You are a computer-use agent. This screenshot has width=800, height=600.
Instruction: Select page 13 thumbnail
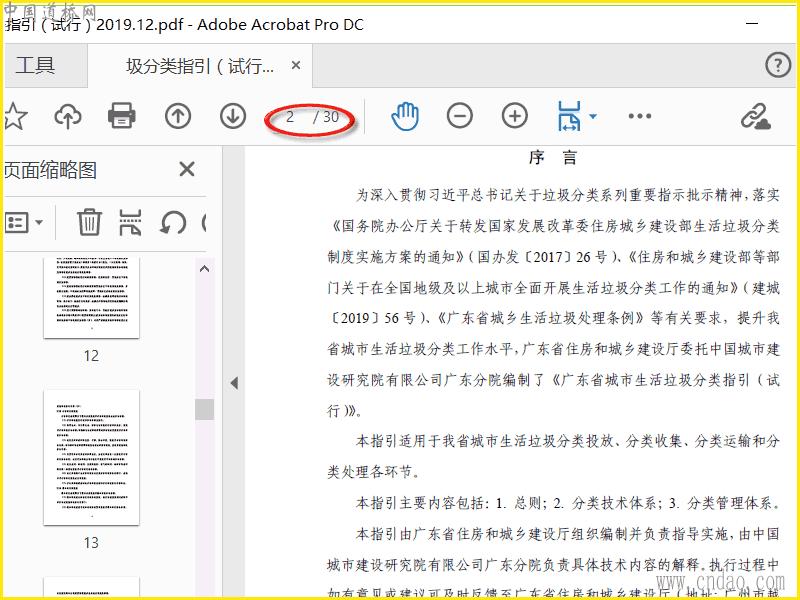click(x=91, y=458)
